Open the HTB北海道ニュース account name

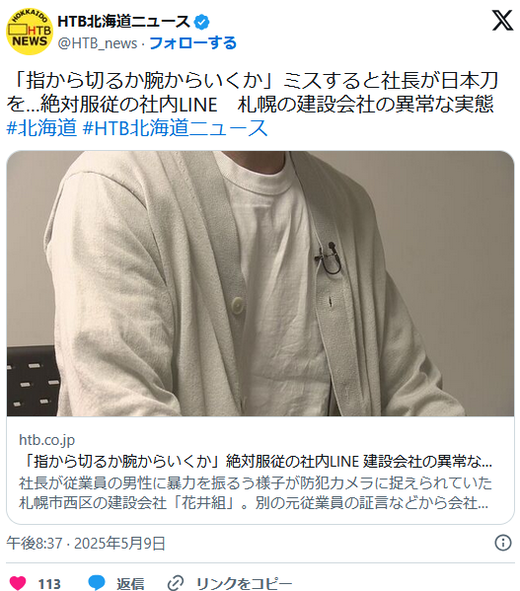(x=124, y=22)
